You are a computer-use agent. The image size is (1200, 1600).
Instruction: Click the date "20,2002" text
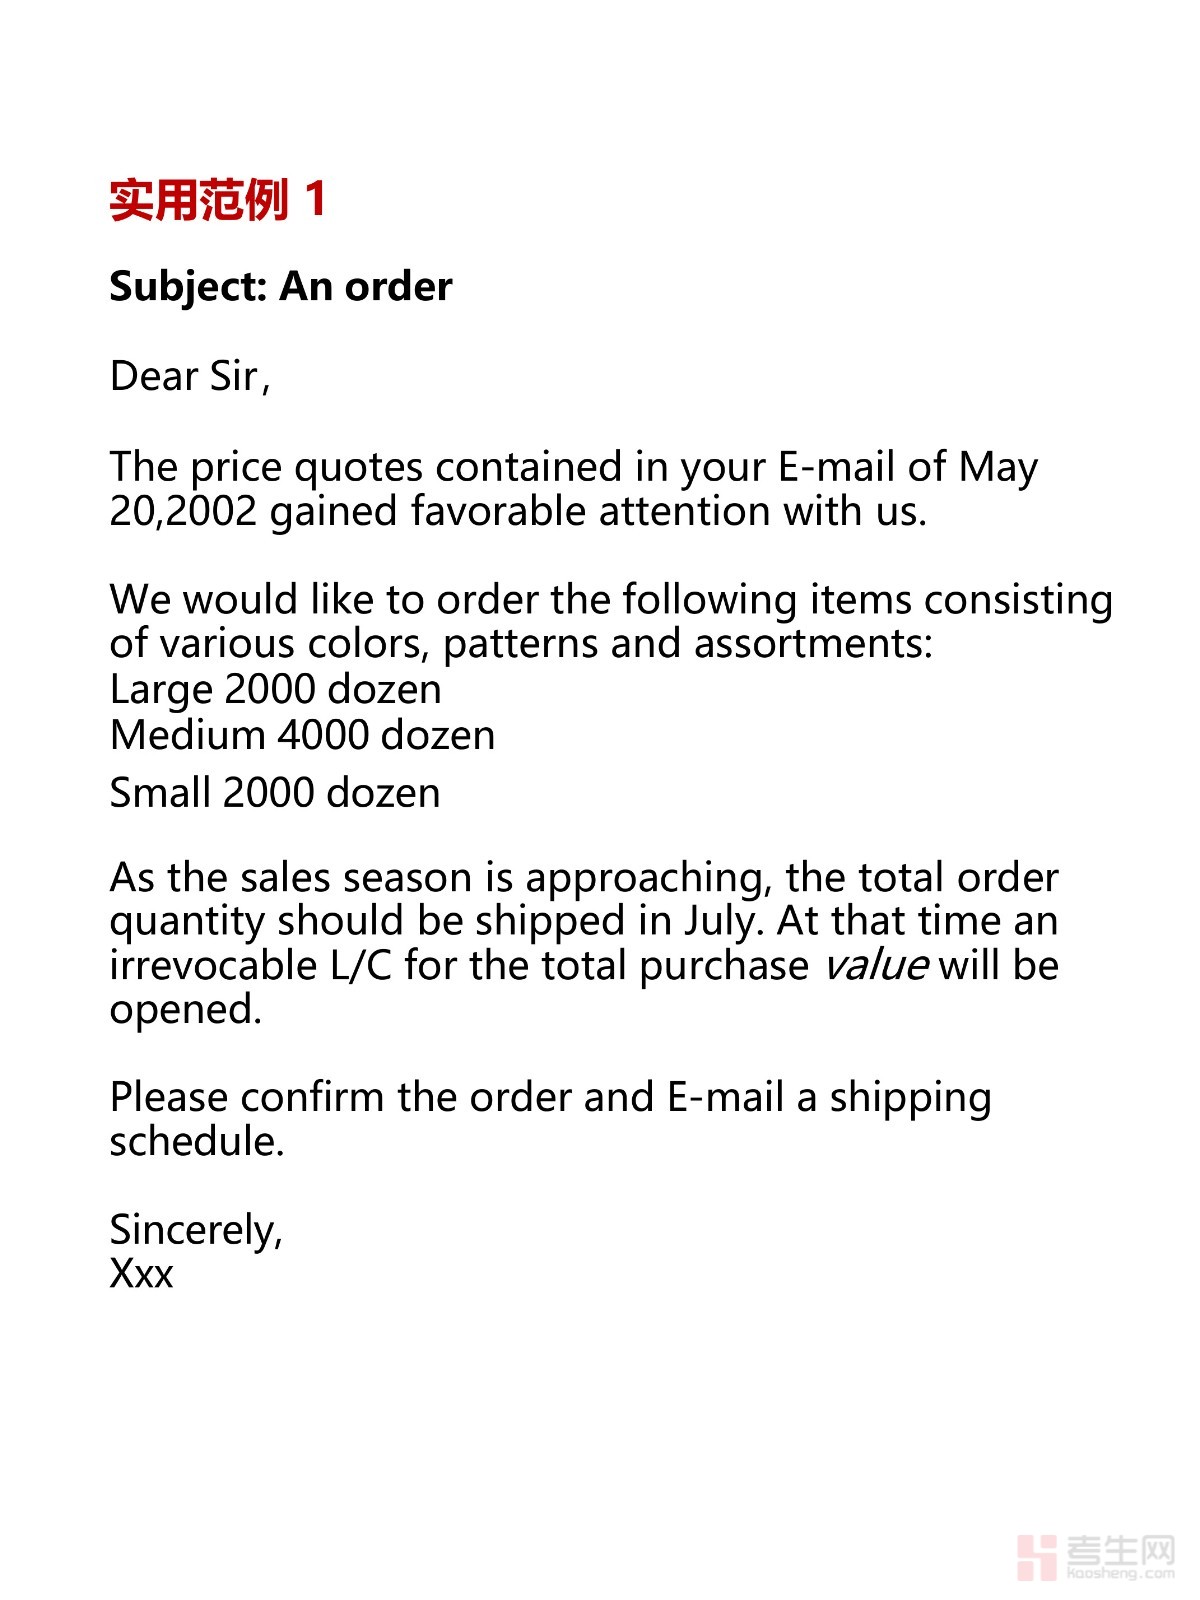[x=182, y=511]
